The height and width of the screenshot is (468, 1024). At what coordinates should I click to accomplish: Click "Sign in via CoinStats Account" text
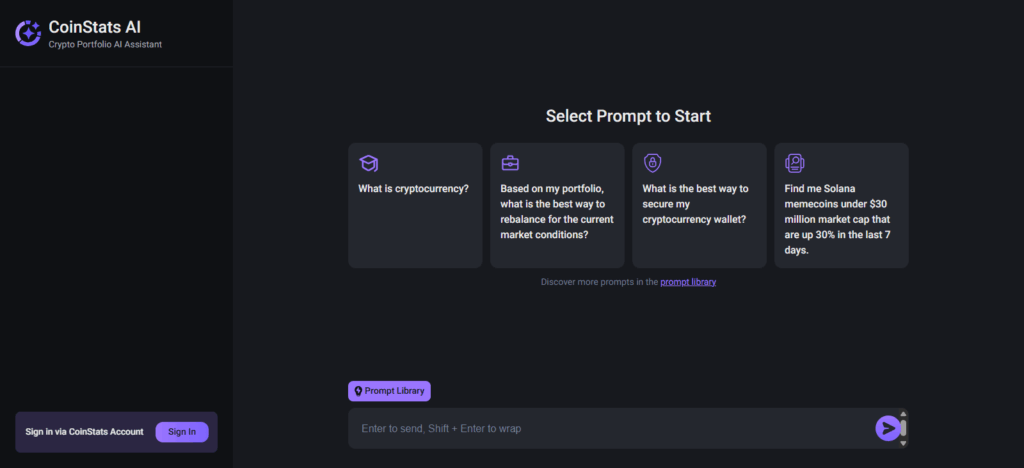coord(85,432)
